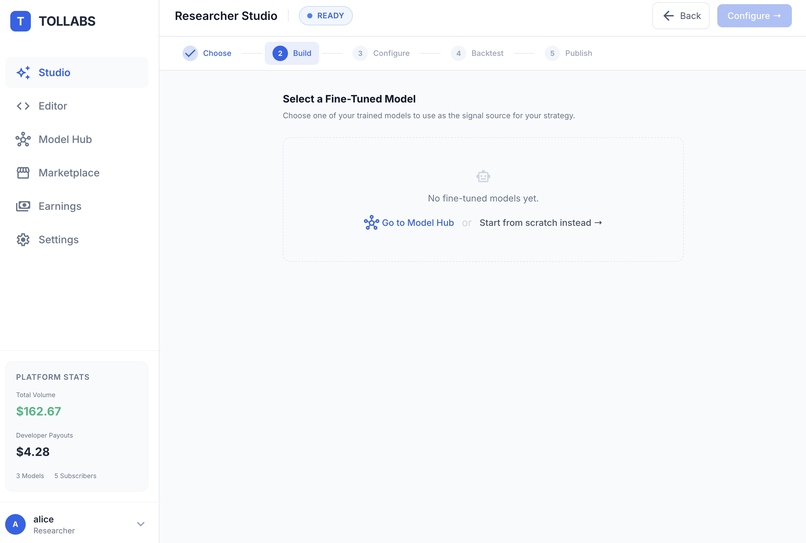
Task: Click the Settings gear icon
Action: point(23,240)
